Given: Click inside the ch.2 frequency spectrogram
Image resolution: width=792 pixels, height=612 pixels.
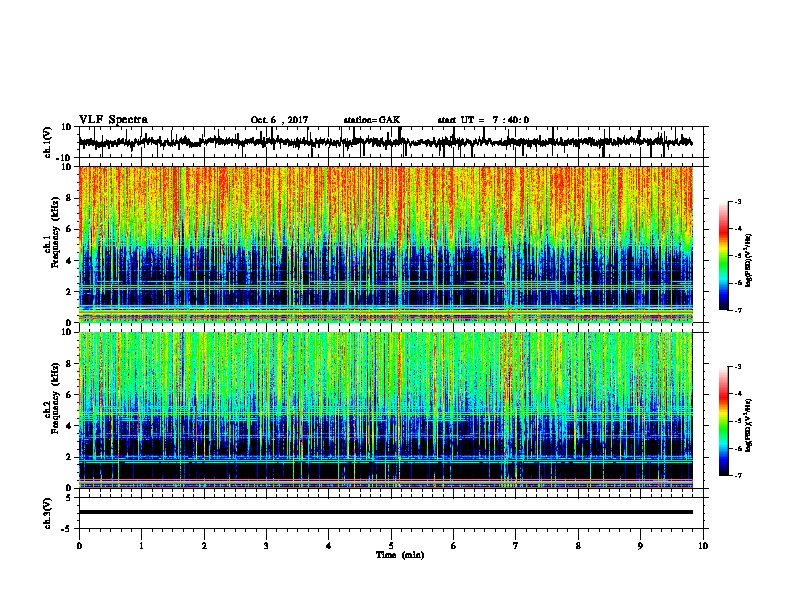Looking at the screenshot, I should (x=386, y=410).
